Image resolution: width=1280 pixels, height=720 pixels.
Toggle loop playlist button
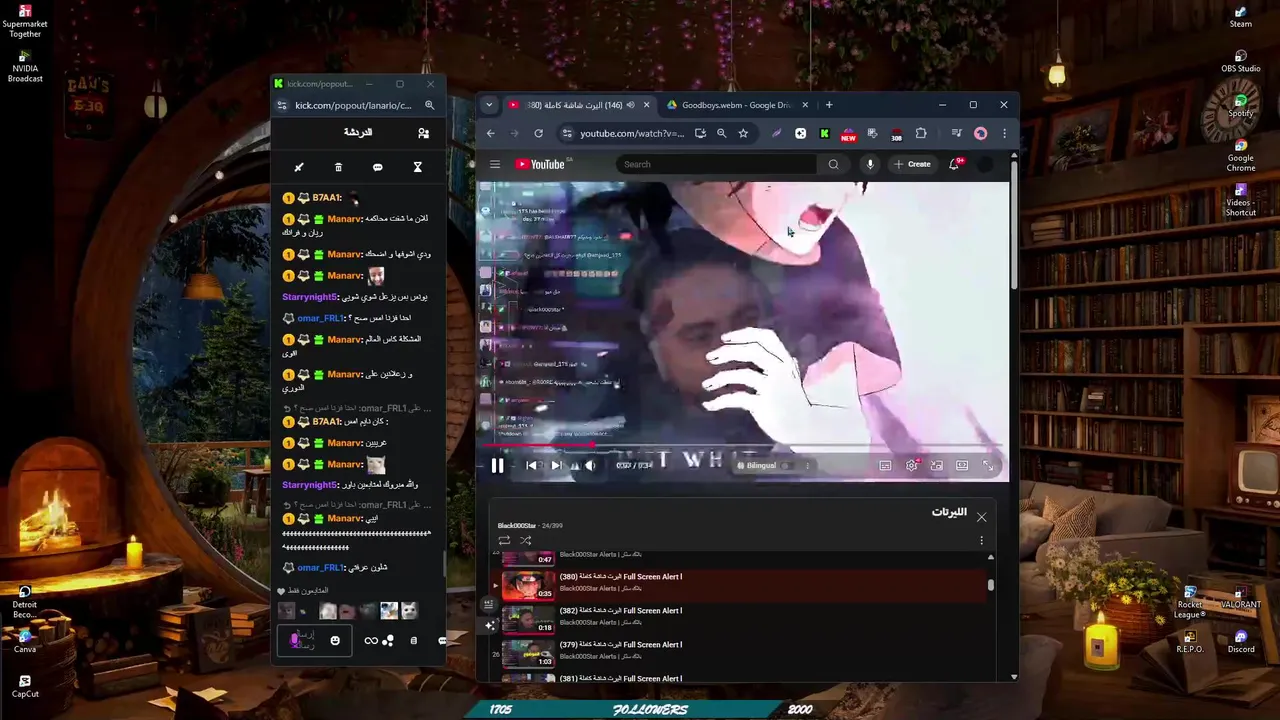point(504,540)
